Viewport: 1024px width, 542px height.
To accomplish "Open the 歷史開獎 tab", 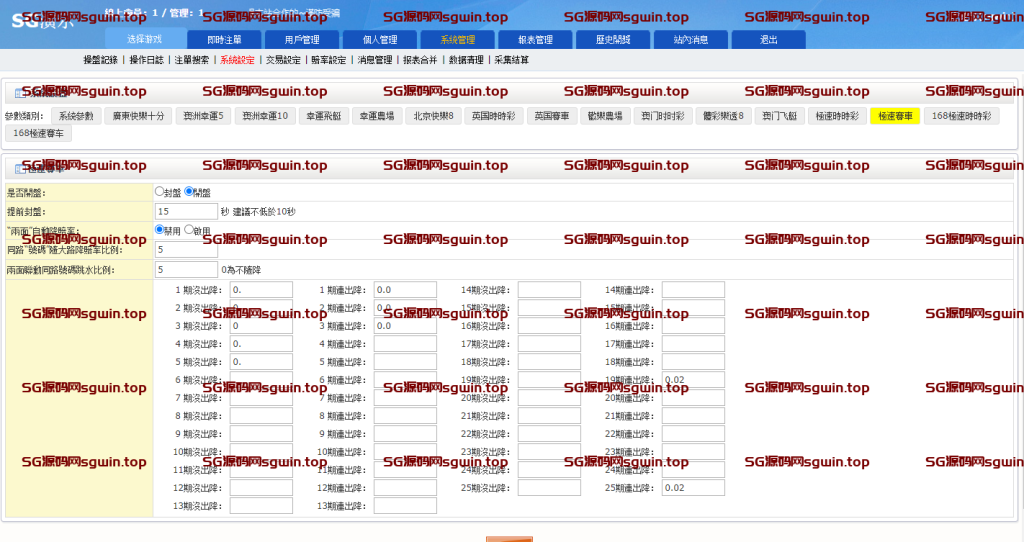I will 613,40.
